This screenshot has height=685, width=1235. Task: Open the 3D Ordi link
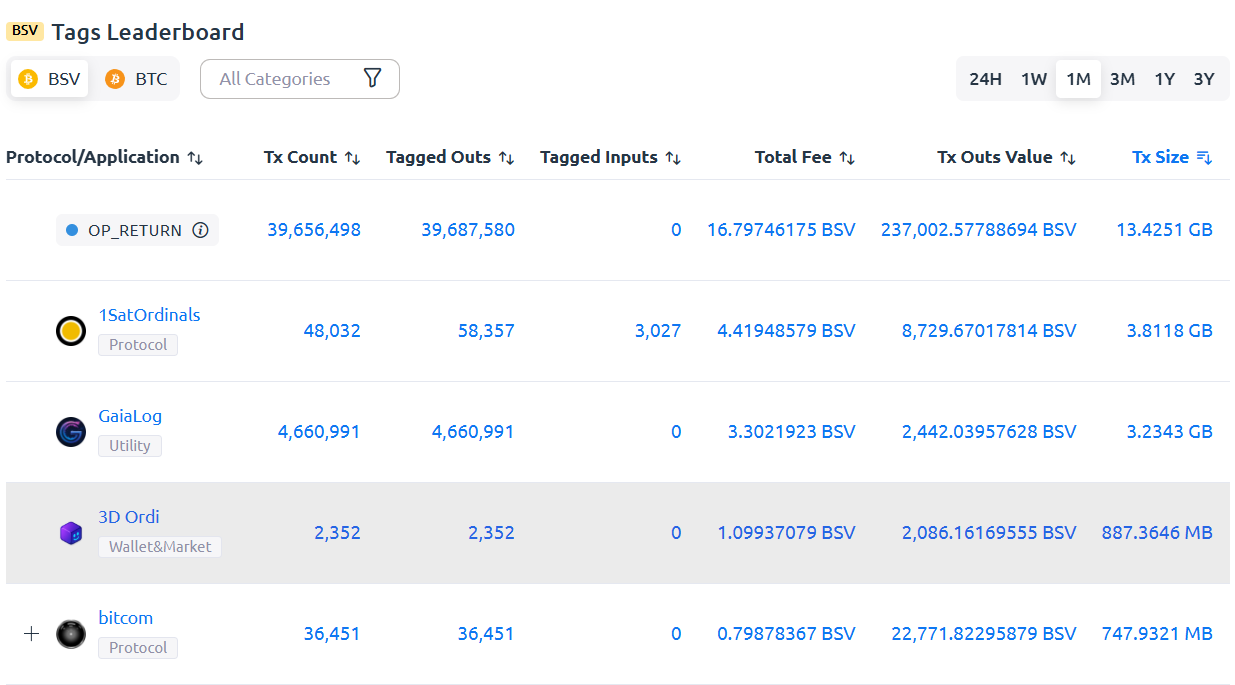(129, 517)
